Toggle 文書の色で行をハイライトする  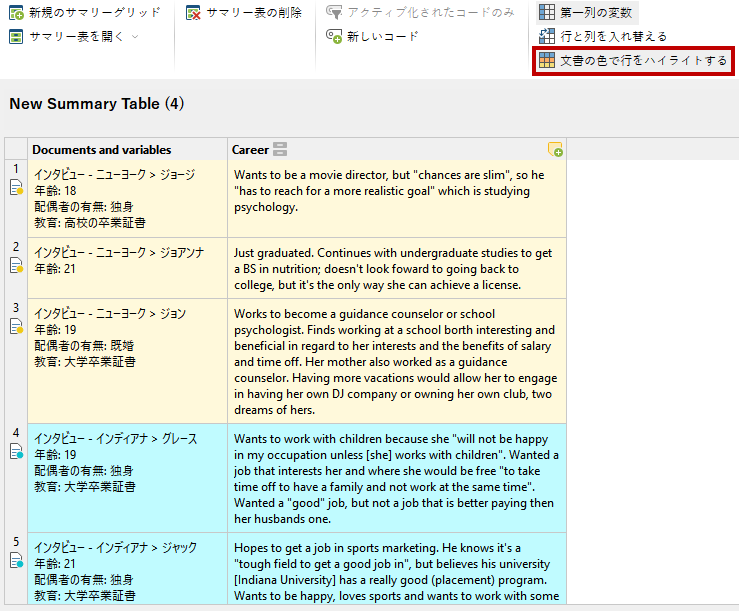633,60
